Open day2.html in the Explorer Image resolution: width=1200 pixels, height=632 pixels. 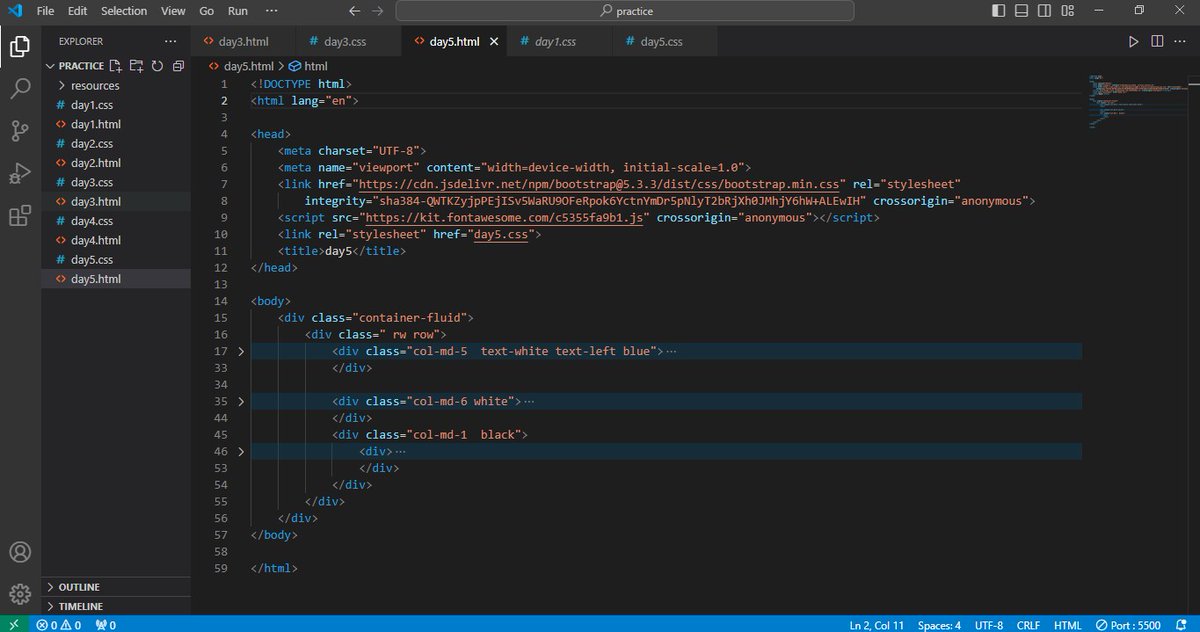96,163
